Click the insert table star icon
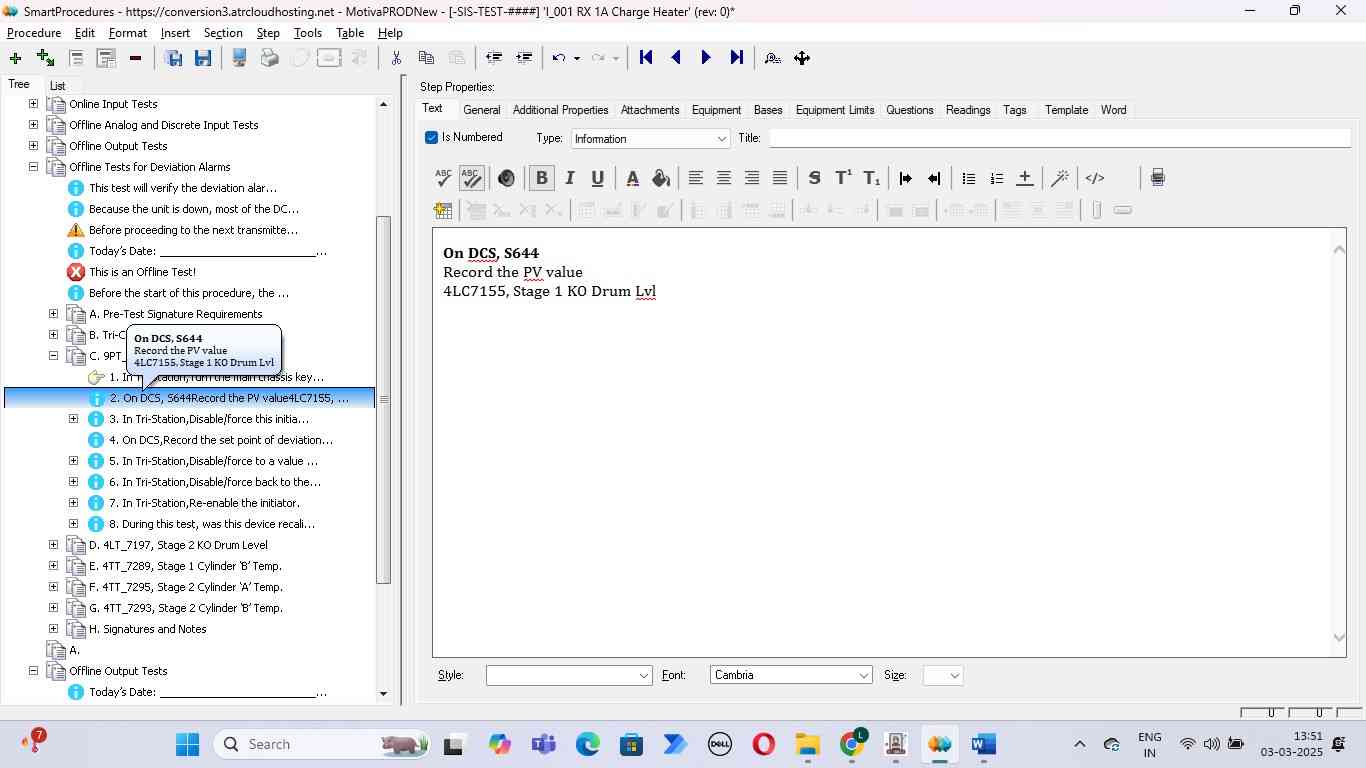Image resolution: width=1366 pixels, height=768 pixels. click(443, 210)
